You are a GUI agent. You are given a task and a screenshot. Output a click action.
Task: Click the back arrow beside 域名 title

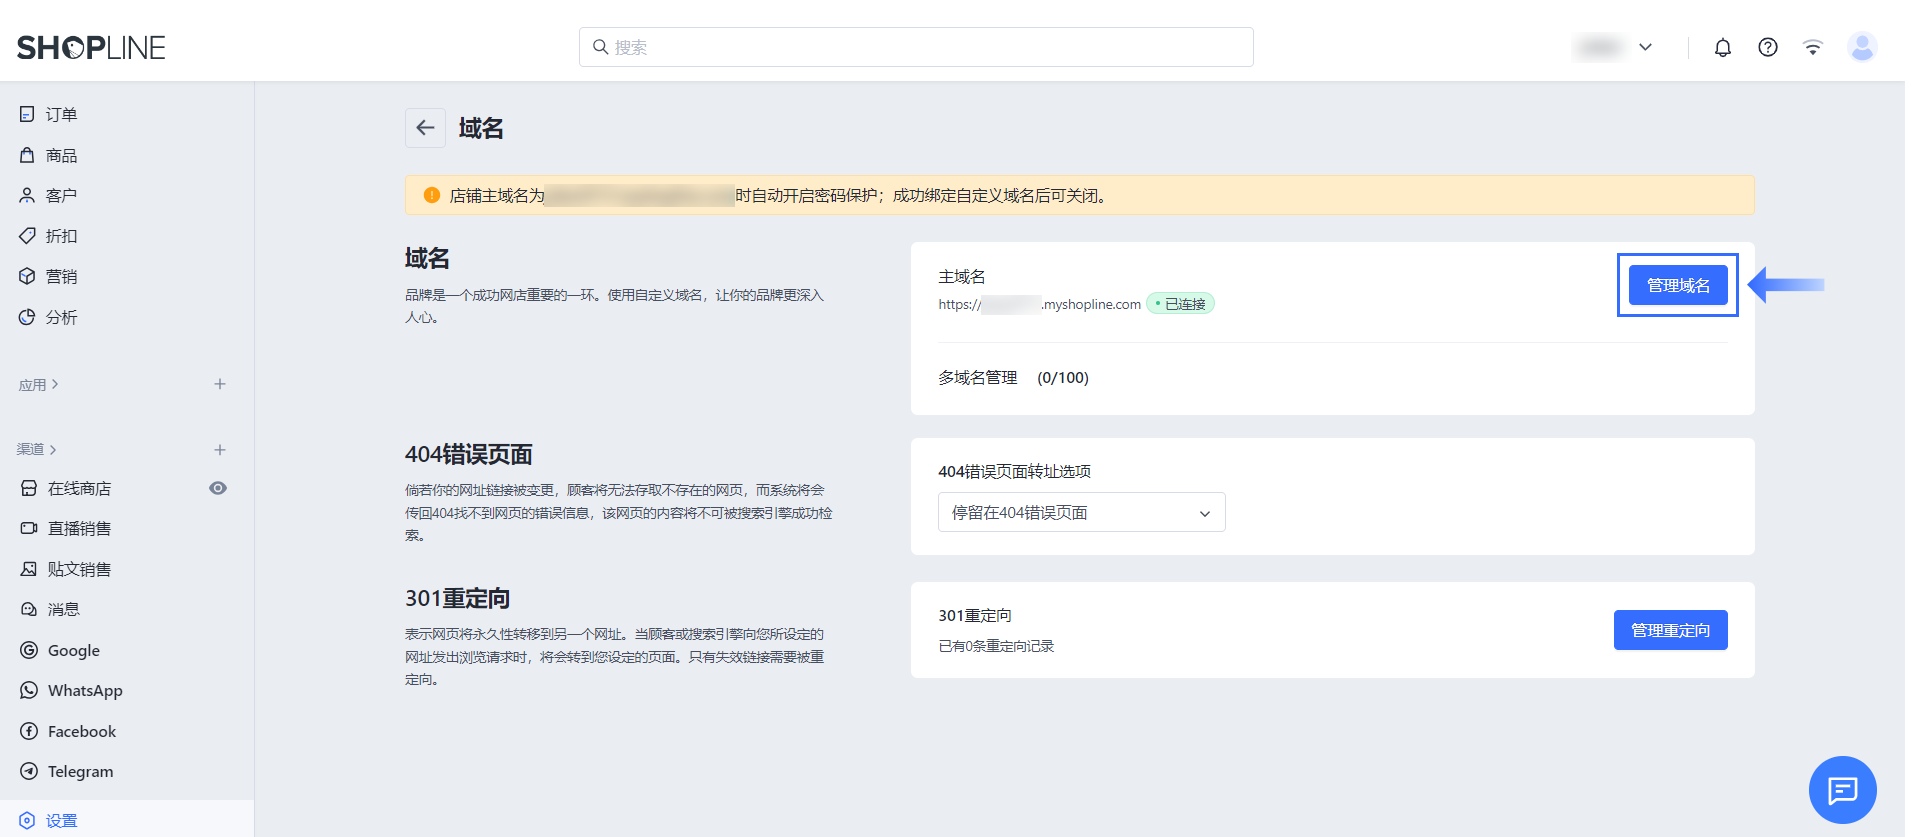[x=425, y=128]
